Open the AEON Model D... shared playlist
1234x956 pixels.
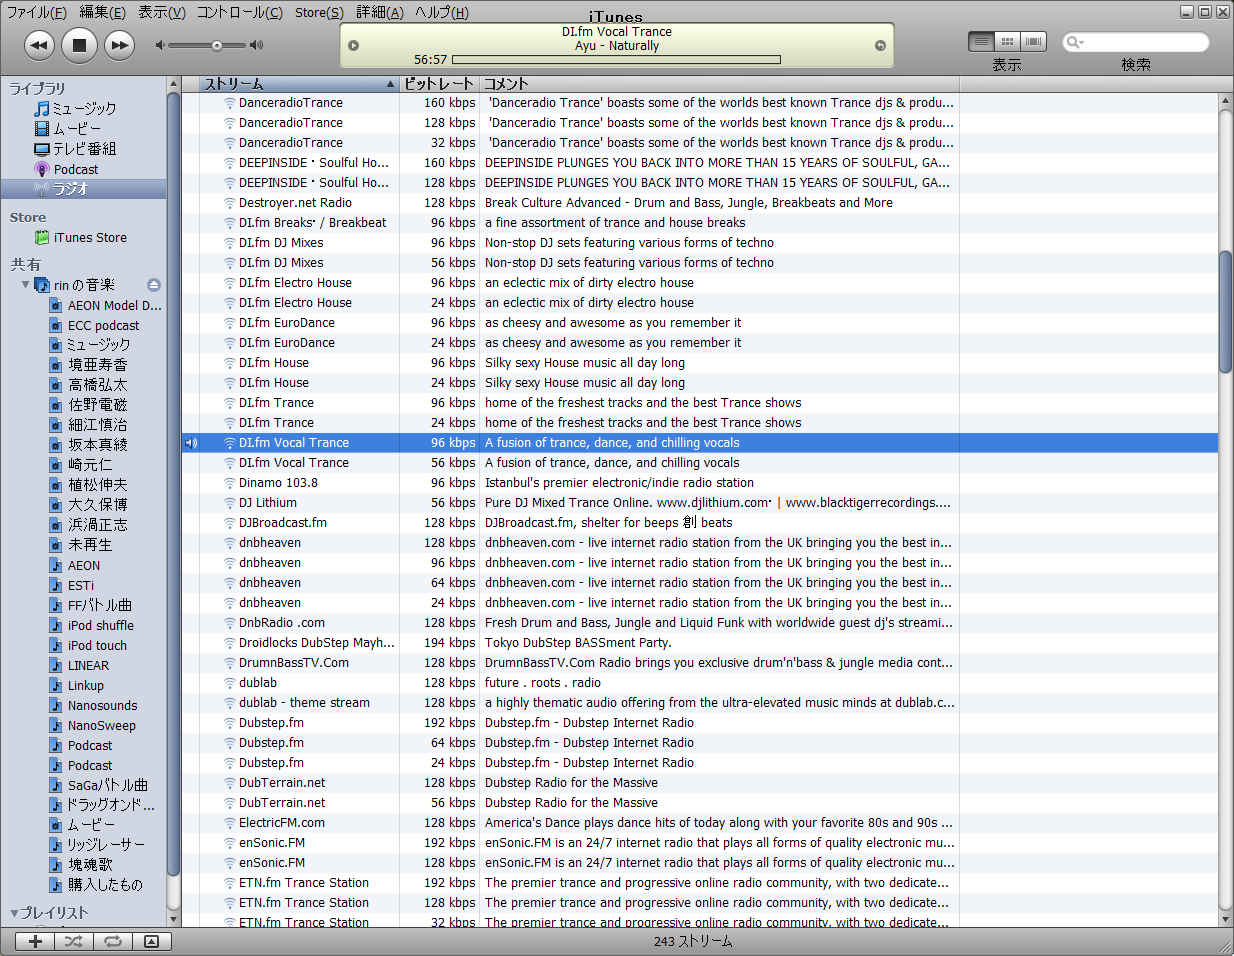106,306
